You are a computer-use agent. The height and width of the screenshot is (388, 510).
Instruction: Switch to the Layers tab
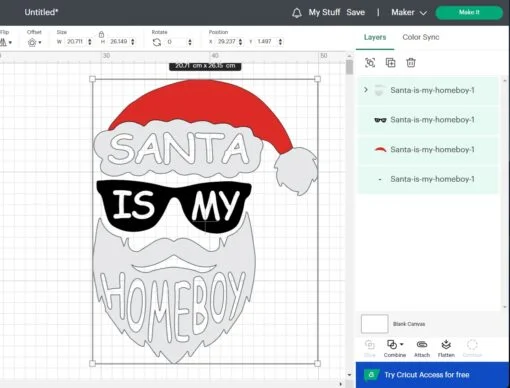375,37
